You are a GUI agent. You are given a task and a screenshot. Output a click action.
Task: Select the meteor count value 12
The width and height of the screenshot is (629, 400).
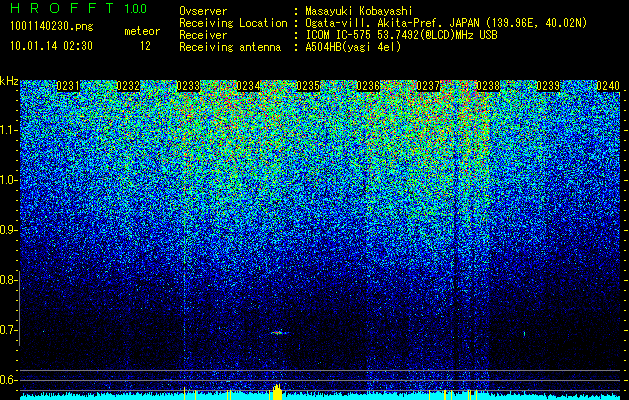click(x=145, y=46)
